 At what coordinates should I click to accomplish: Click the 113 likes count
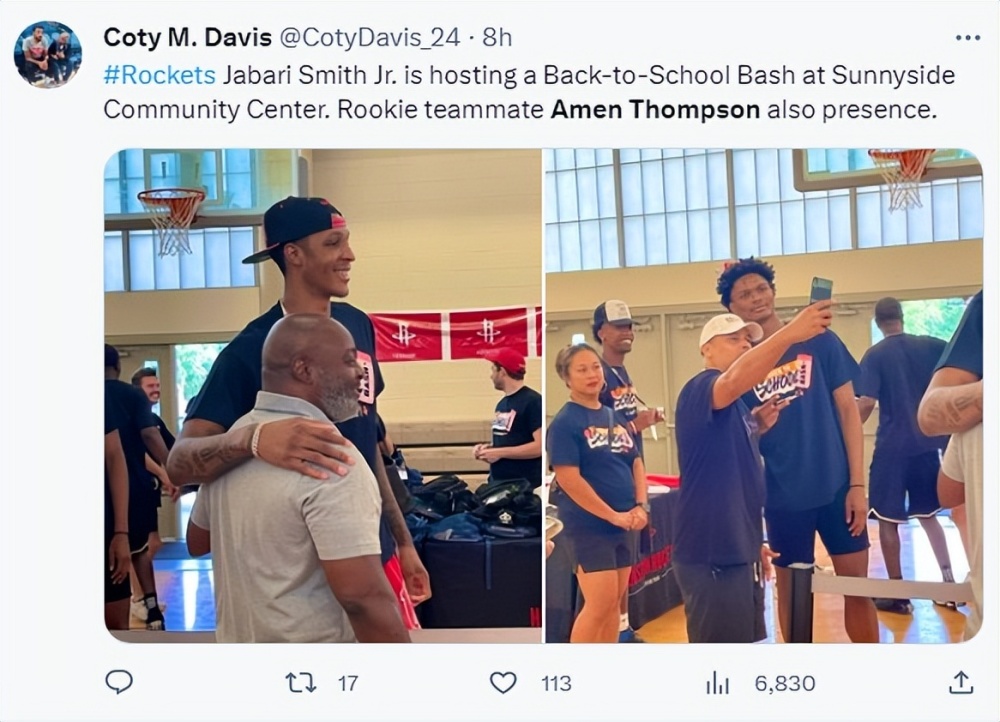pyautogui.click(x=556, y=684)
